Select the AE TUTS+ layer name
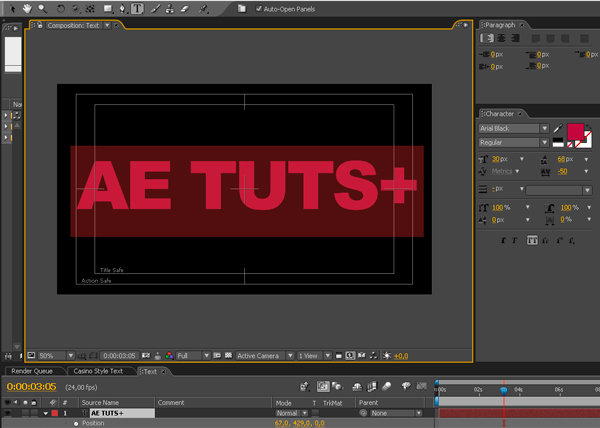600x428 pixels. click(122, 413)
